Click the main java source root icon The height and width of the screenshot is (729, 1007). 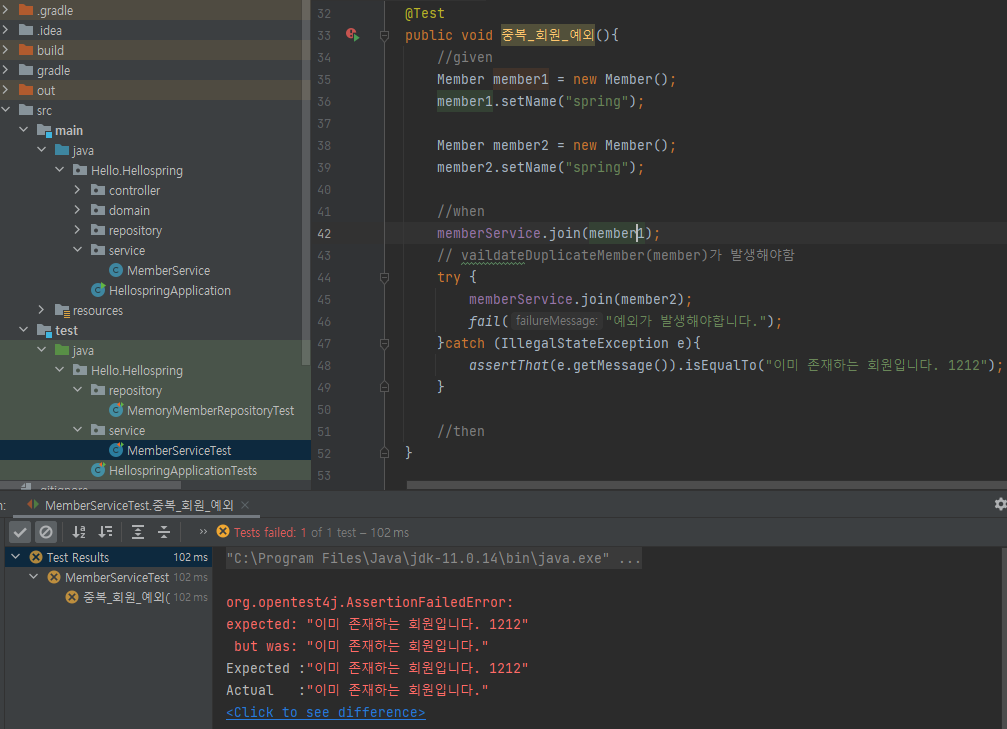(x=62, y=150)
